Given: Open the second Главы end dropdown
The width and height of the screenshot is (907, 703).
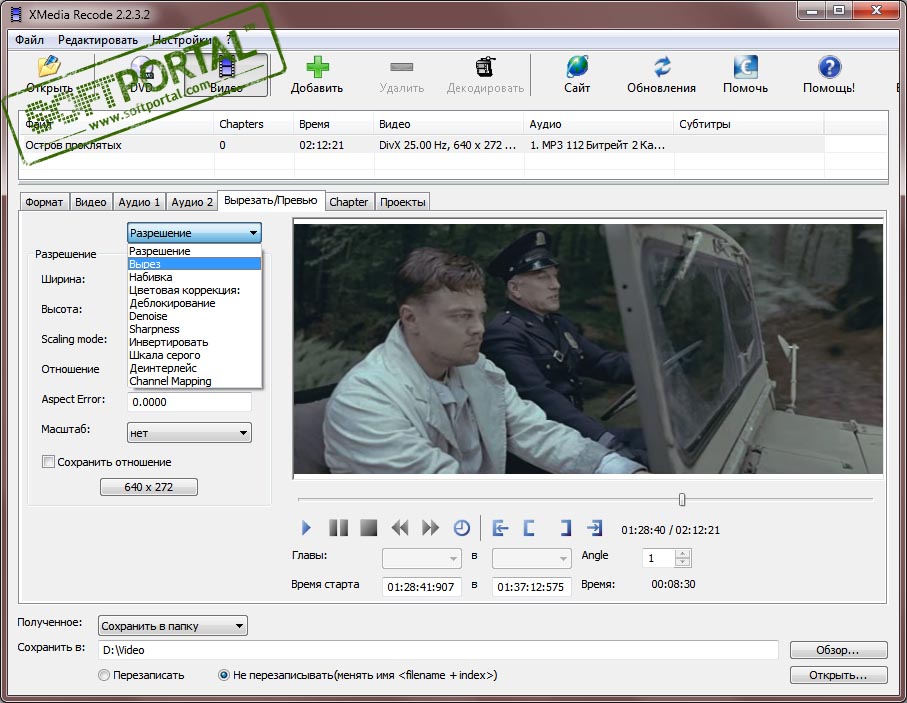Looking at the screenshot, I should tap(532, 558).
